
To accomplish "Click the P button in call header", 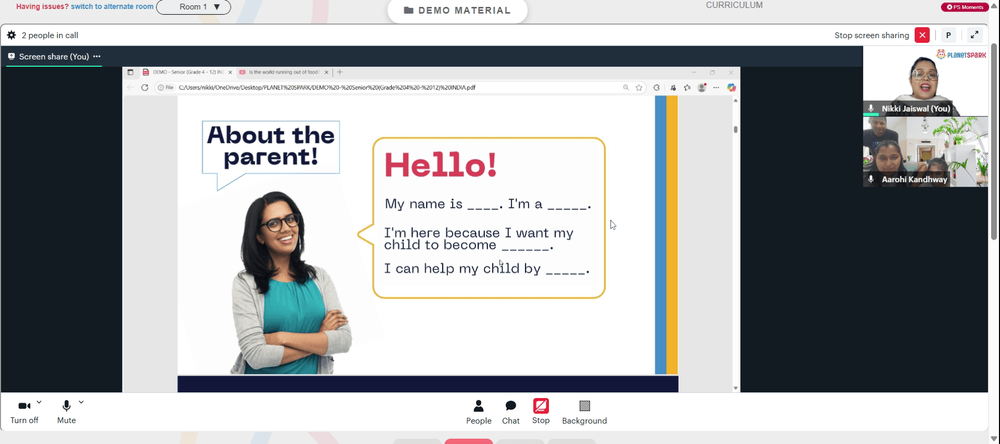I will coord(948,35).
